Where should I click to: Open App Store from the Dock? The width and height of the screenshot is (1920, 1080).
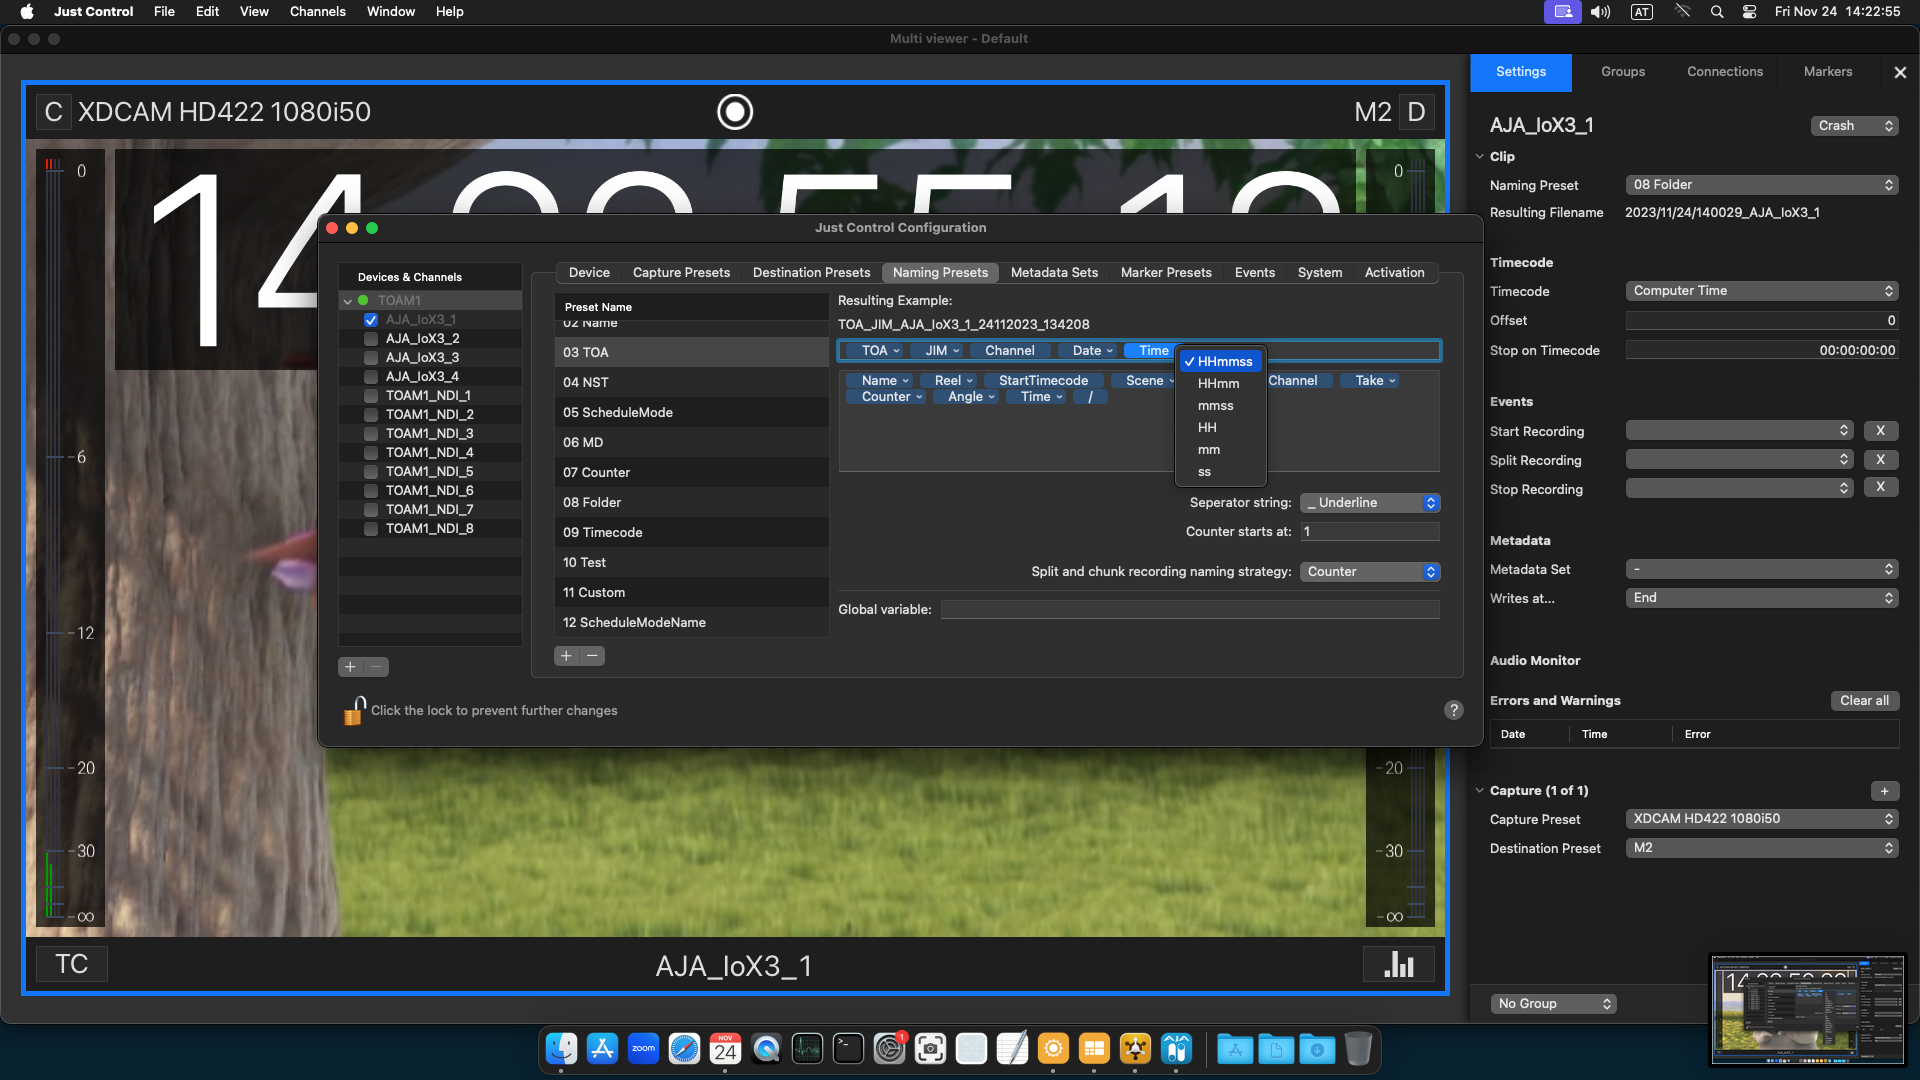point(602,1049)
